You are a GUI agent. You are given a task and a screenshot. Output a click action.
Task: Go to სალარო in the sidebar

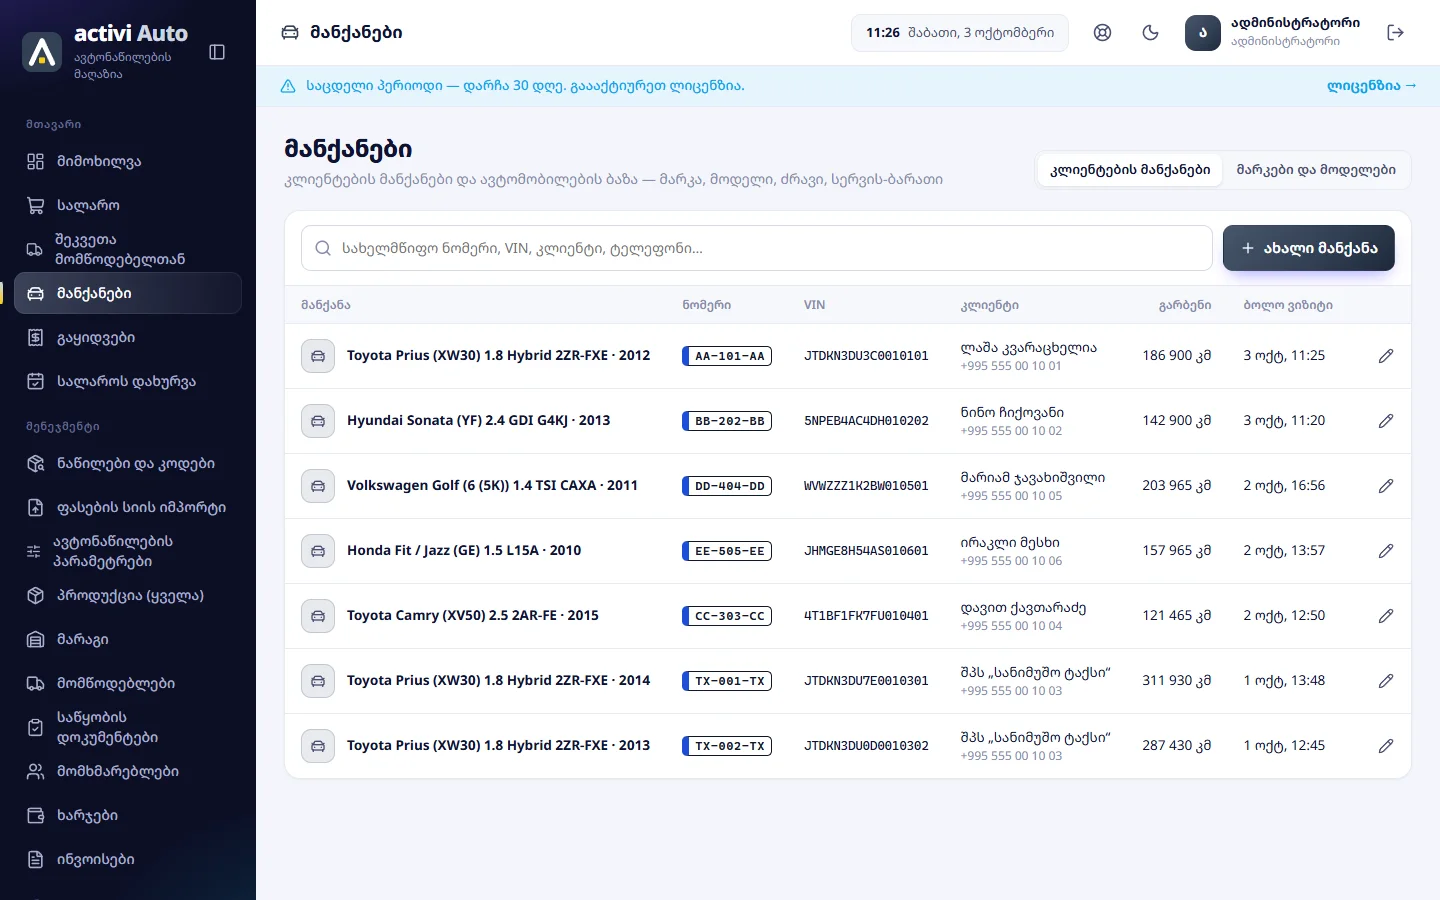(x=128, y=205)
